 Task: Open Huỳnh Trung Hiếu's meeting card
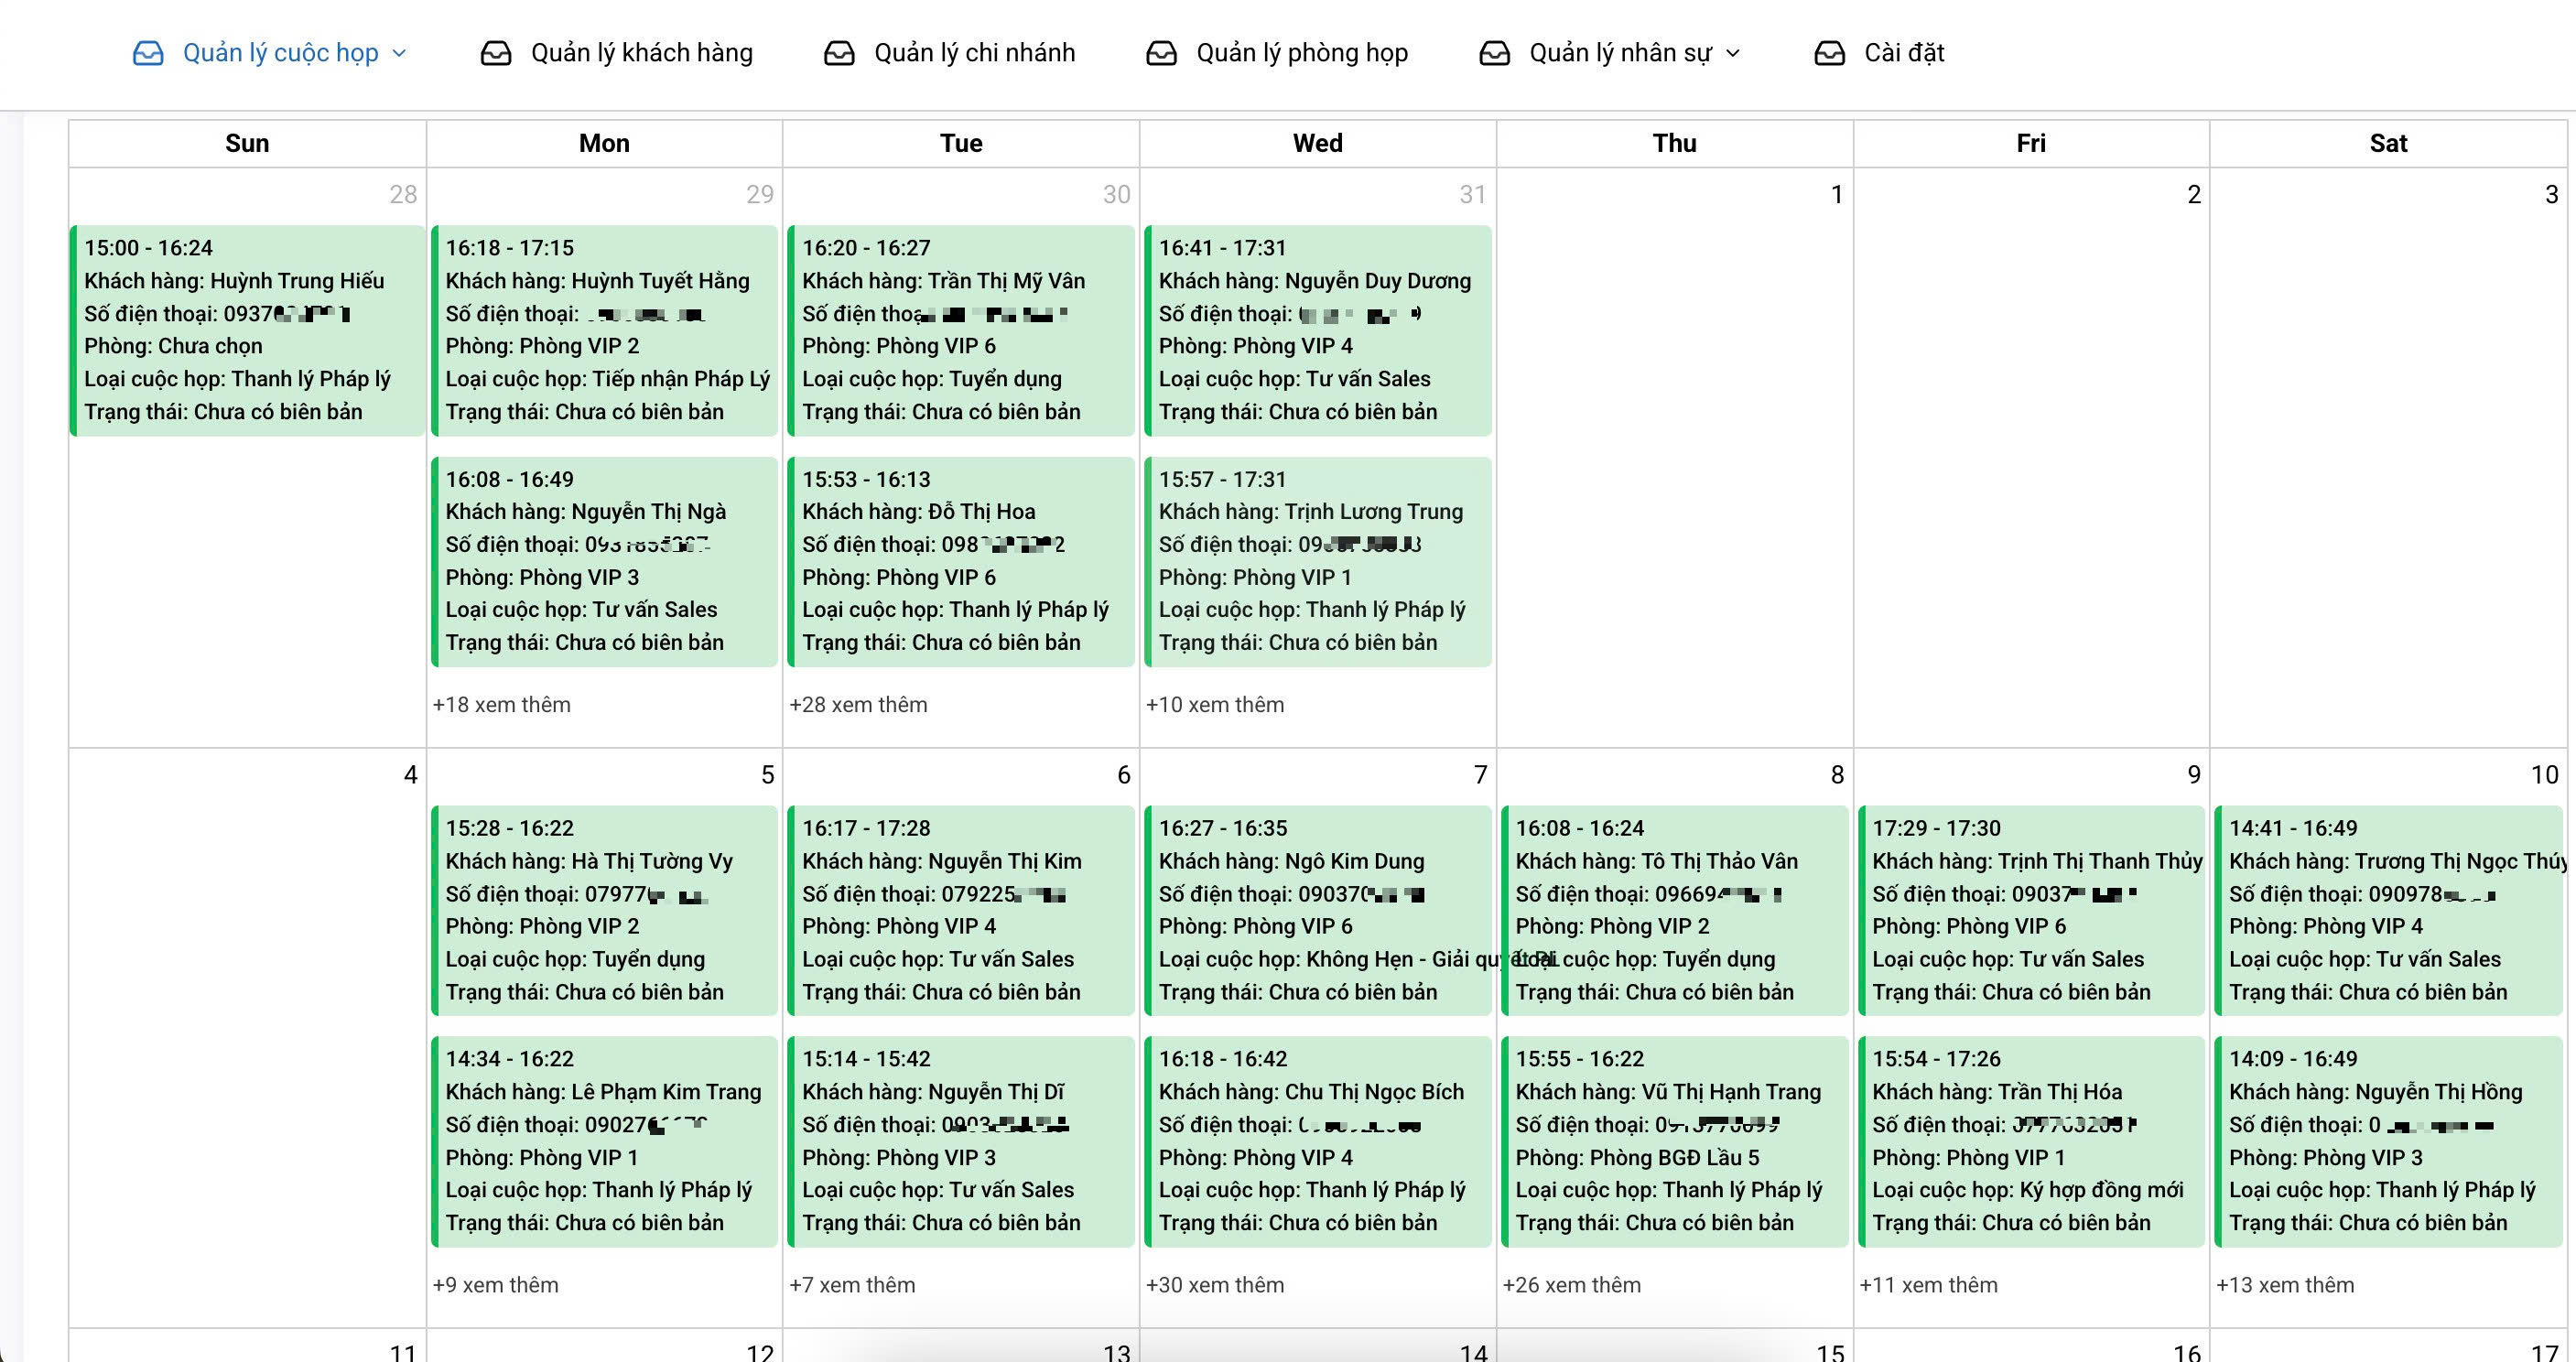pyautogui.click(x=248, y=330)
